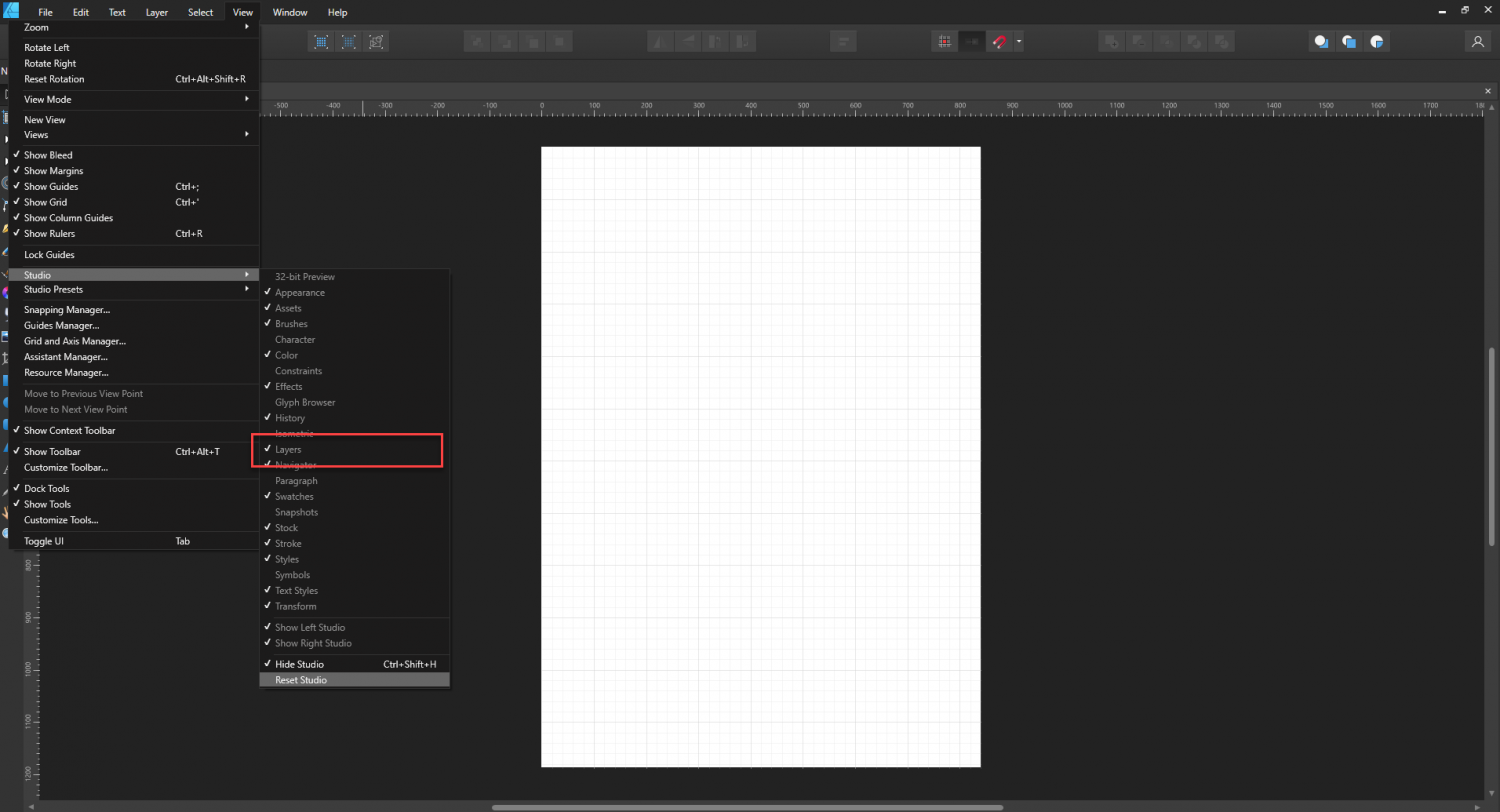Toggle Layers in the Studio submenu
The height and width of the screenshot is (812, 1500).
(288, 449)
